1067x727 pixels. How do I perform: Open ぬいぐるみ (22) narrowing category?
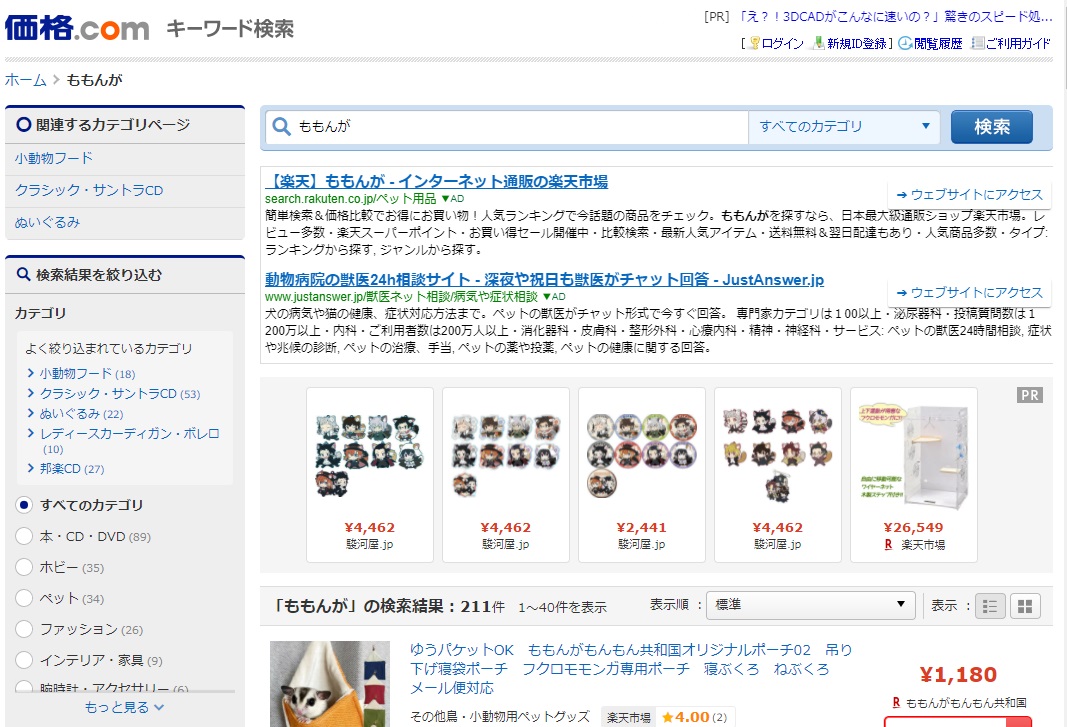pyautogui.click(x=81, y=413)
